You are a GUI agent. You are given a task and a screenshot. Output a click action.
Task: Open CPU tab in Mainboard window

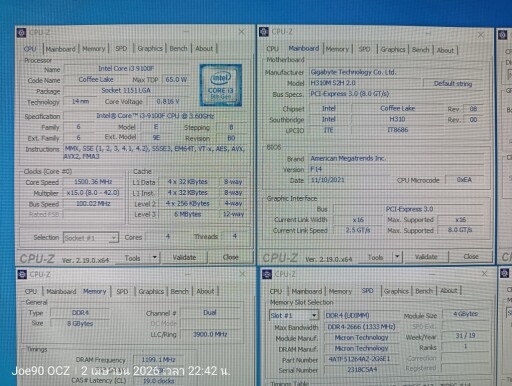[272, 49]
